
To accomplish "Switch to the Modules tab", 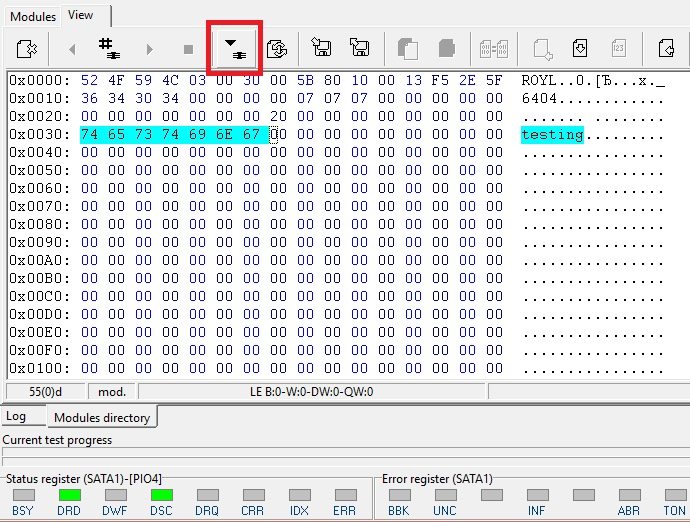I will click(x=33, y=17).
